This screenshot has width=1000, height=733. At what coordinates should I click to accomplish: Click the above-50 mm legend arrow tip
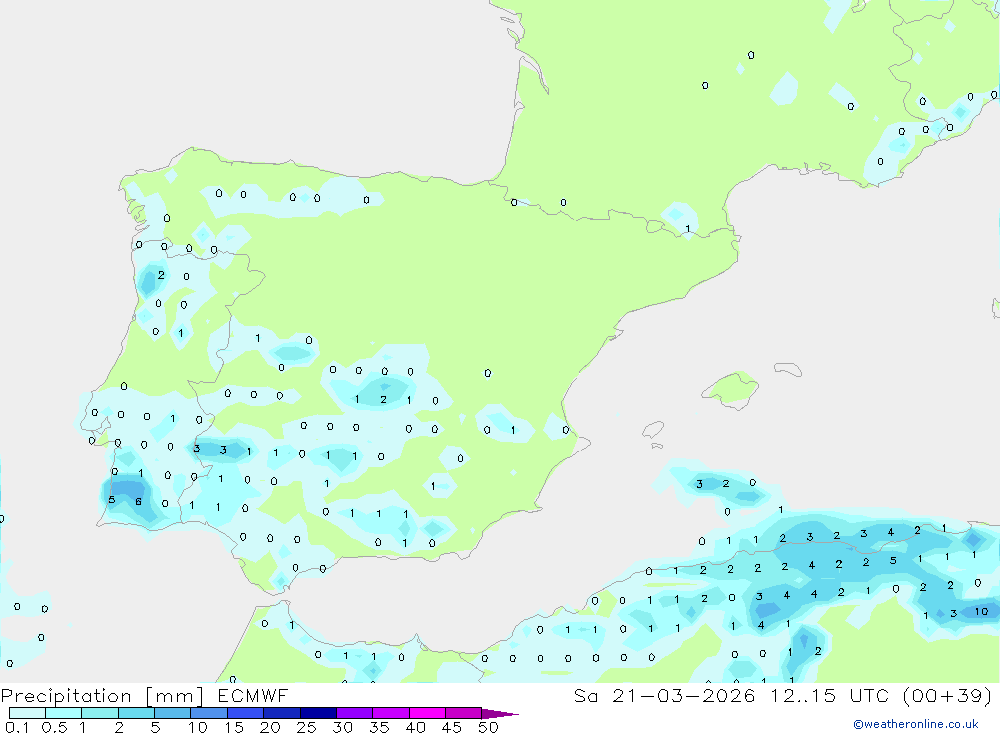click(499, 714)
